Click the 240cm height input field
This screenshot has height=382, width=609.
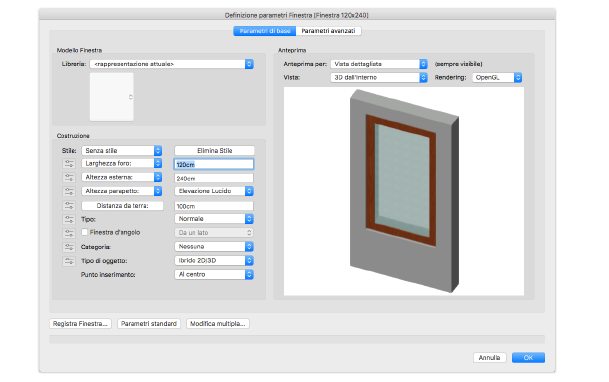tap(214, 179)
